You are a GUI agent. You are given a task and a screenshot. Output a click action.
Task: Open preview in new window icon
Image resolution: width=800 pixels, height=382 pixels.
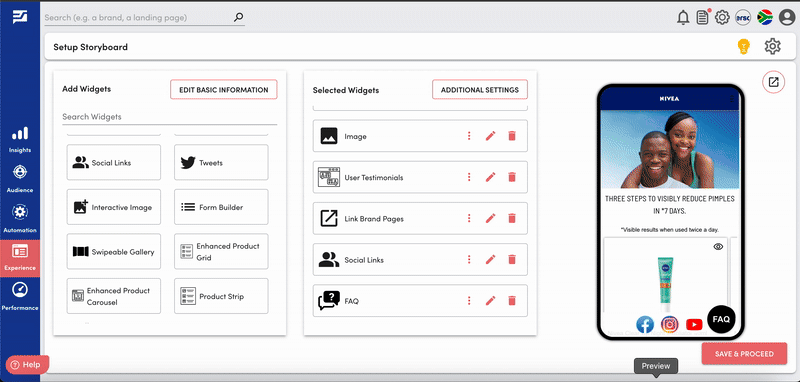[x=773, y=82]
